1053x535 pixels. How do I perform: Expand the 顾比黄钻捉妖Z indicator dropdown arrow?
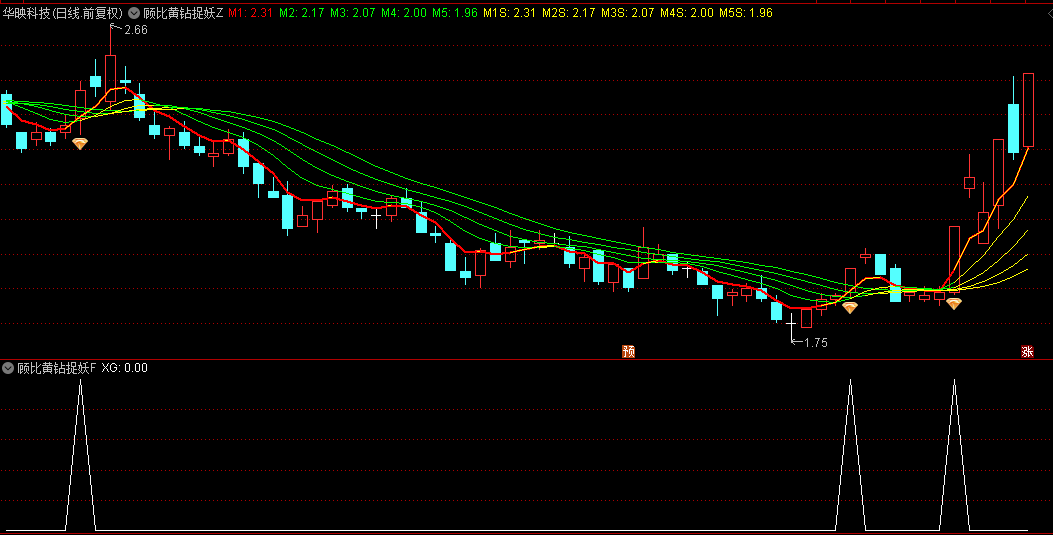(x=134, y=13)
